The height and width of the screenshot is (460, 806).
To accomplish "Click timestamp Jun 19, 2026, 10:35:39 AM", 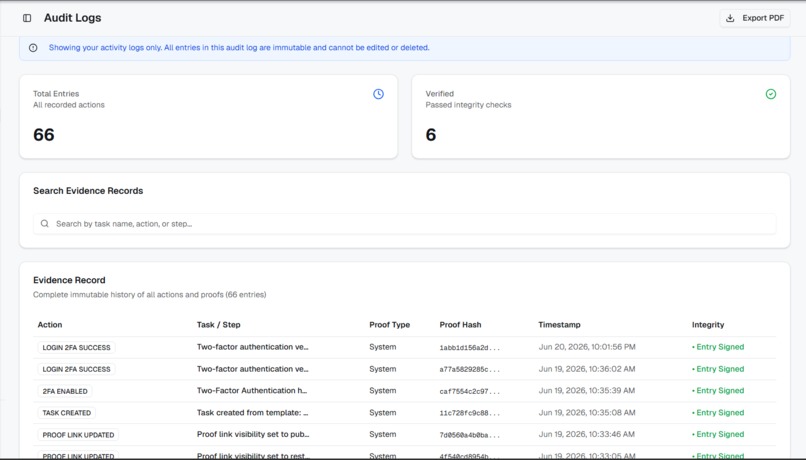I will 587,391.
